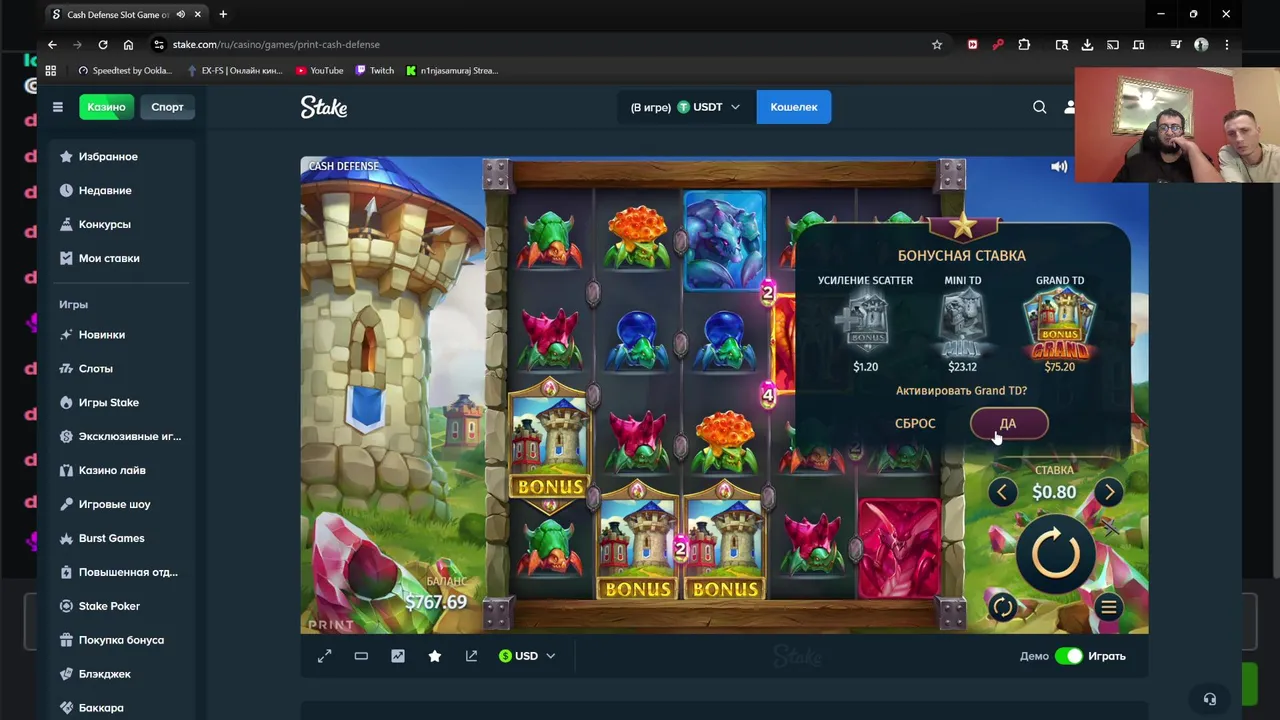Click СБРОС to reset bonus bet

(x=915, y=424)
